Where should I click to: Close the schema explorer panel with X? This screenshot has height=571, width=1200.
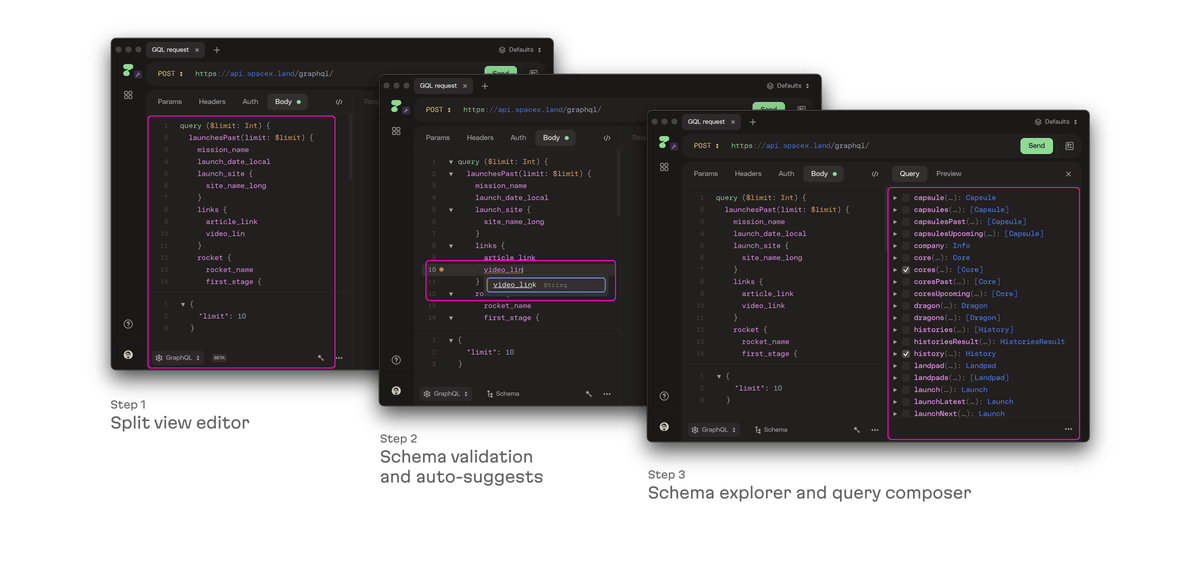pyautogui.click(x=1068, y=174)
